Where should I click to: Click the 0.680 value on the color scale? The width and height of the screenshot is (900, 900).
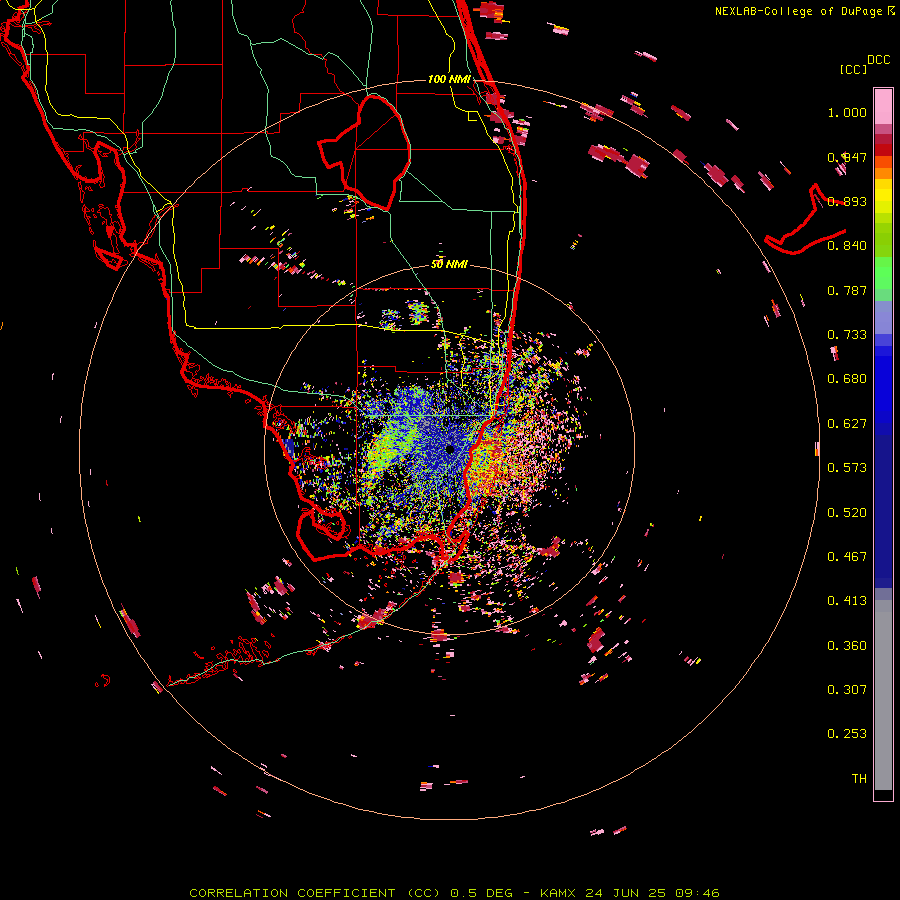click(847, 379)
